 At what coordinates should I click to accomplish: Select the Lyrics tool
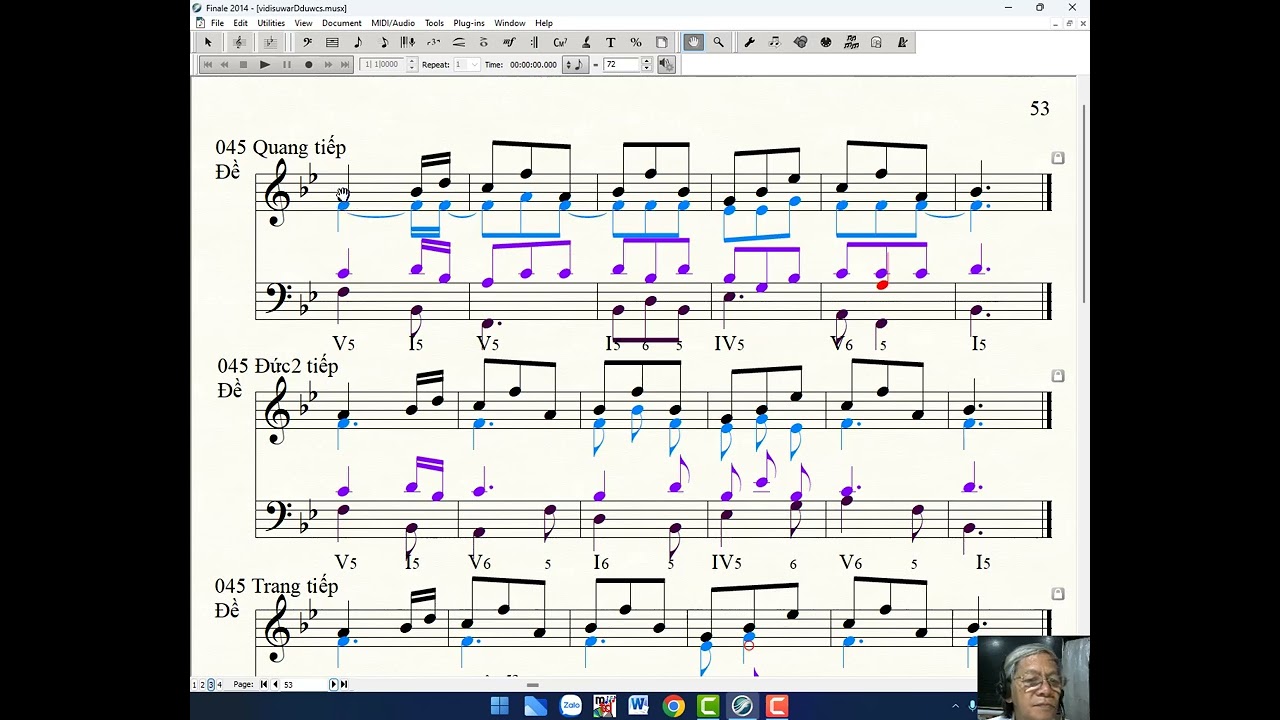[586, 42]
